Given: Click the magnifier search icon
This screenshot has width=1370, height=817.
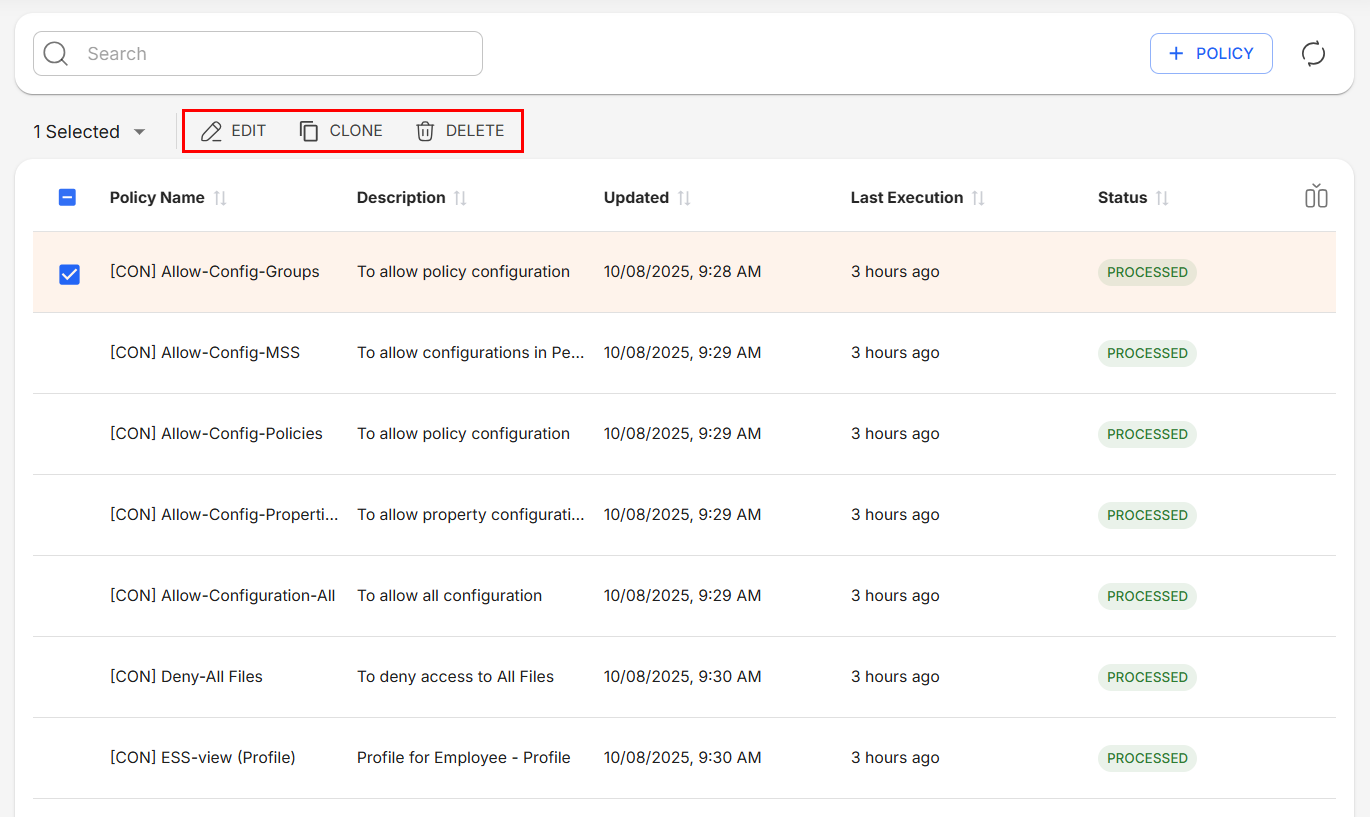Looking at the screenshot, I should (x=56, y=54).
